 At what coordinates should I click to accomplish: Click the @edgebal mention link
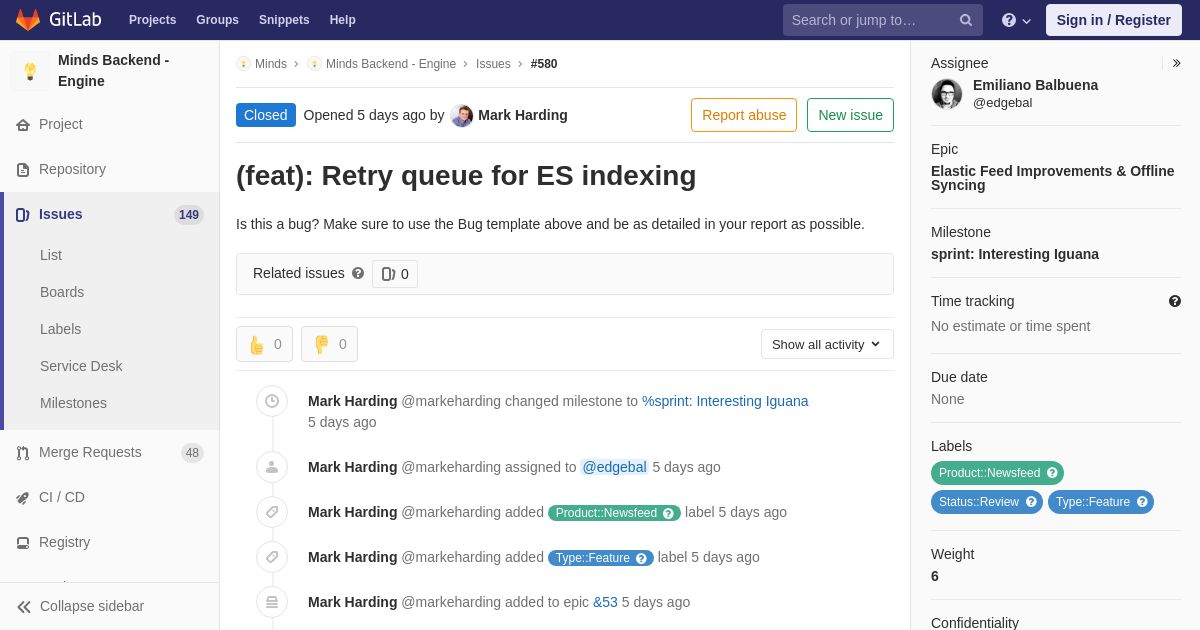tap(615, 467)
